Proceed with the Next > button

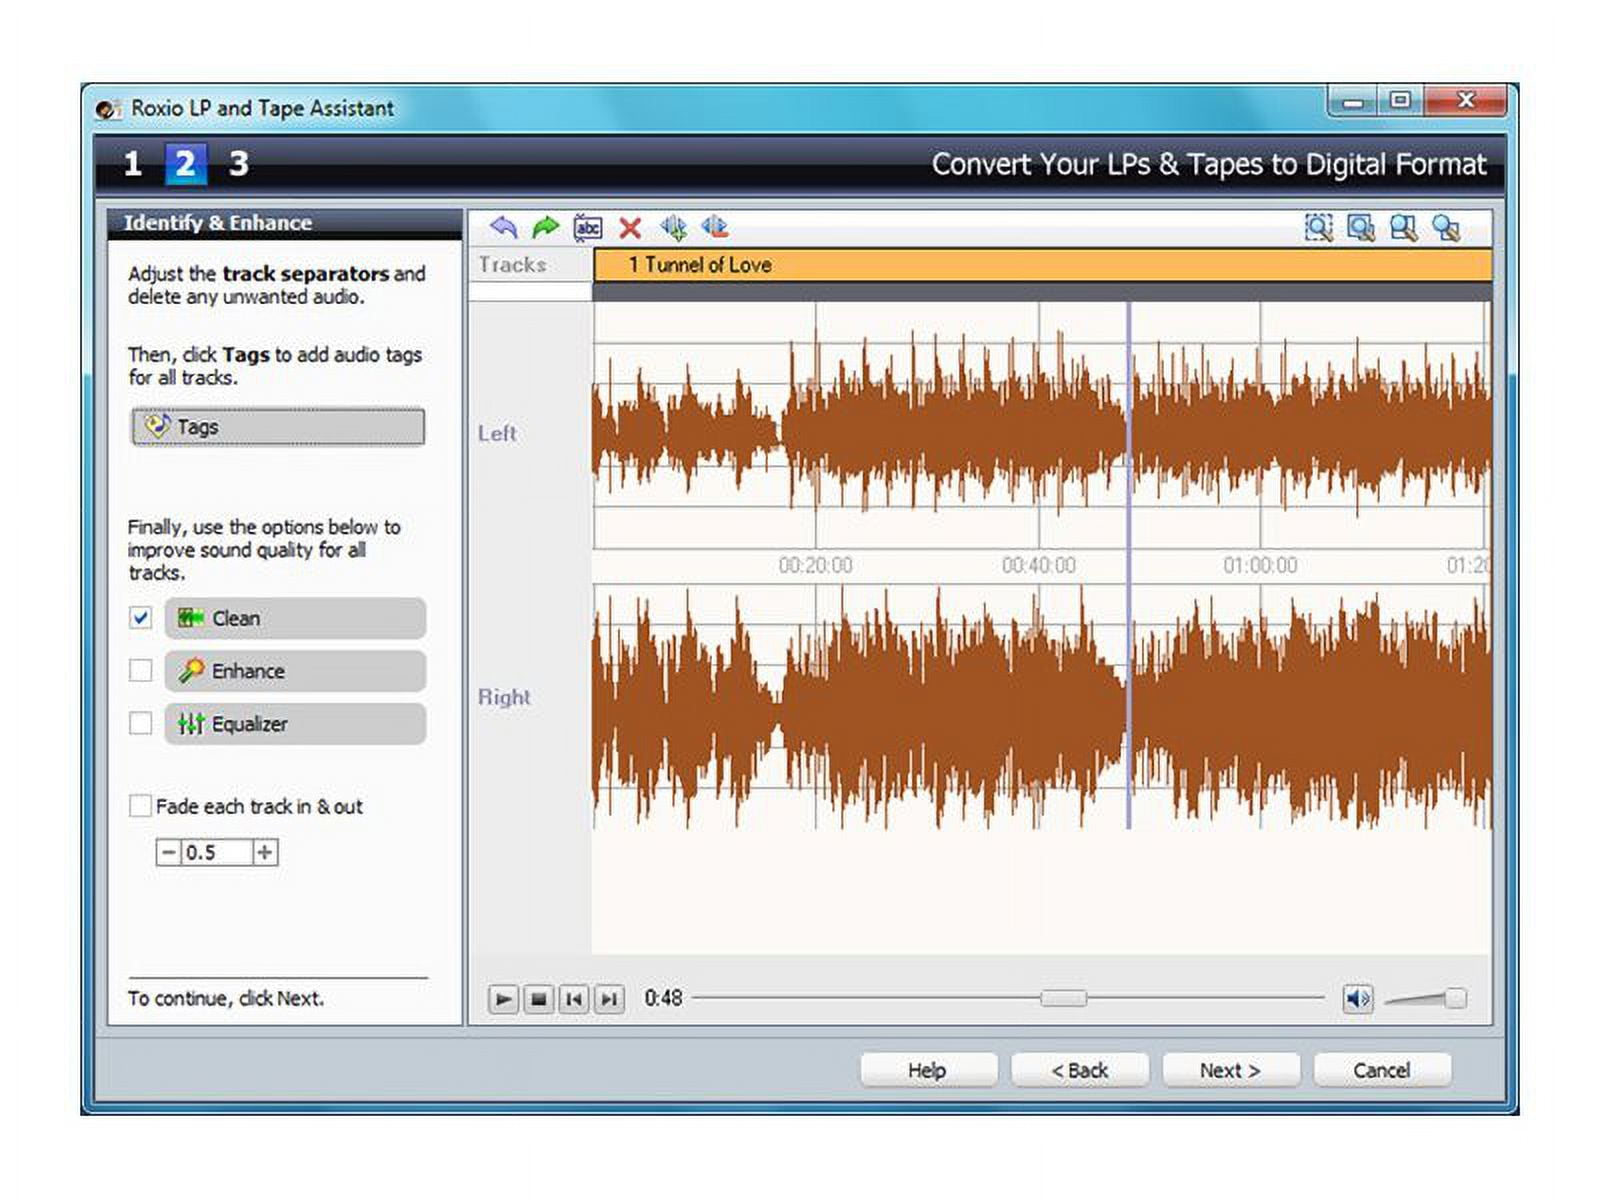[x=1230, y=1070]
